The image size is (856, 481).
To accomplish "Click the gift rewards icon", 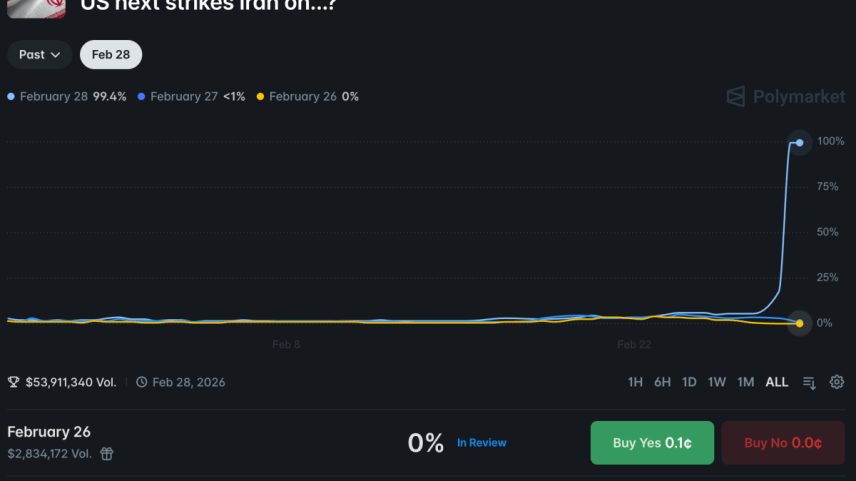I will (107, 454).
